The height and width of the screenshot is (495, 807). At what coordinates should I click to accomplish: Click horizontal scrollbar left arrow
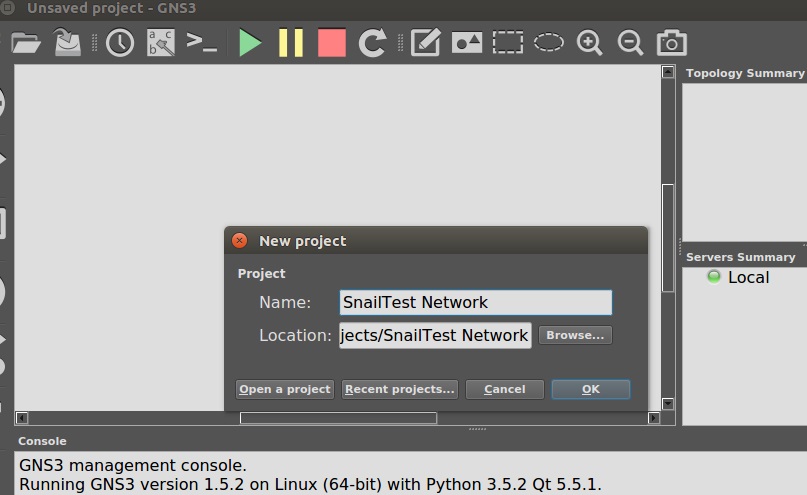point(22,418)
